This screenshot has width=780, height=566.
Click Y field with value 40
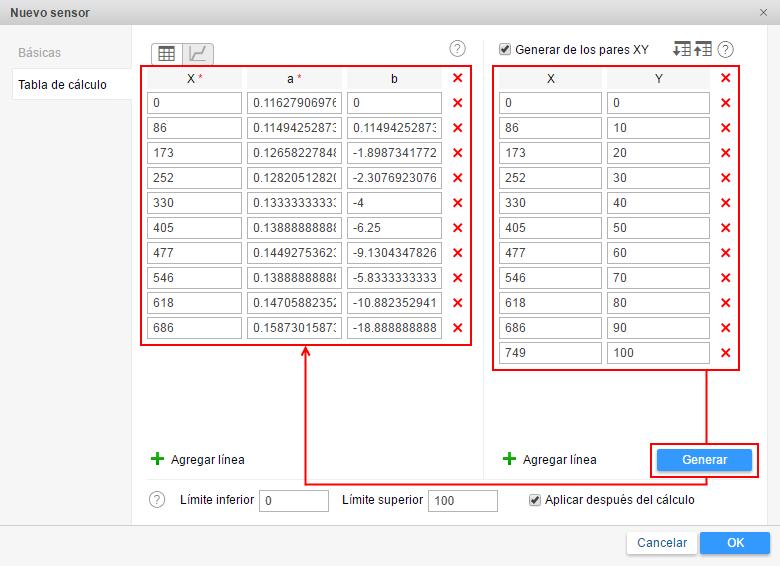pos(658,203)
